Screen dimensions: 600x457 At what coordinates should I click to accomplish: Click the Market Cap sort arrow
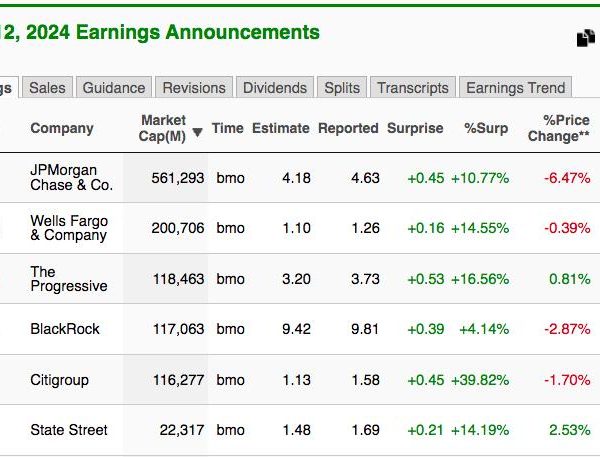[197, 132]
